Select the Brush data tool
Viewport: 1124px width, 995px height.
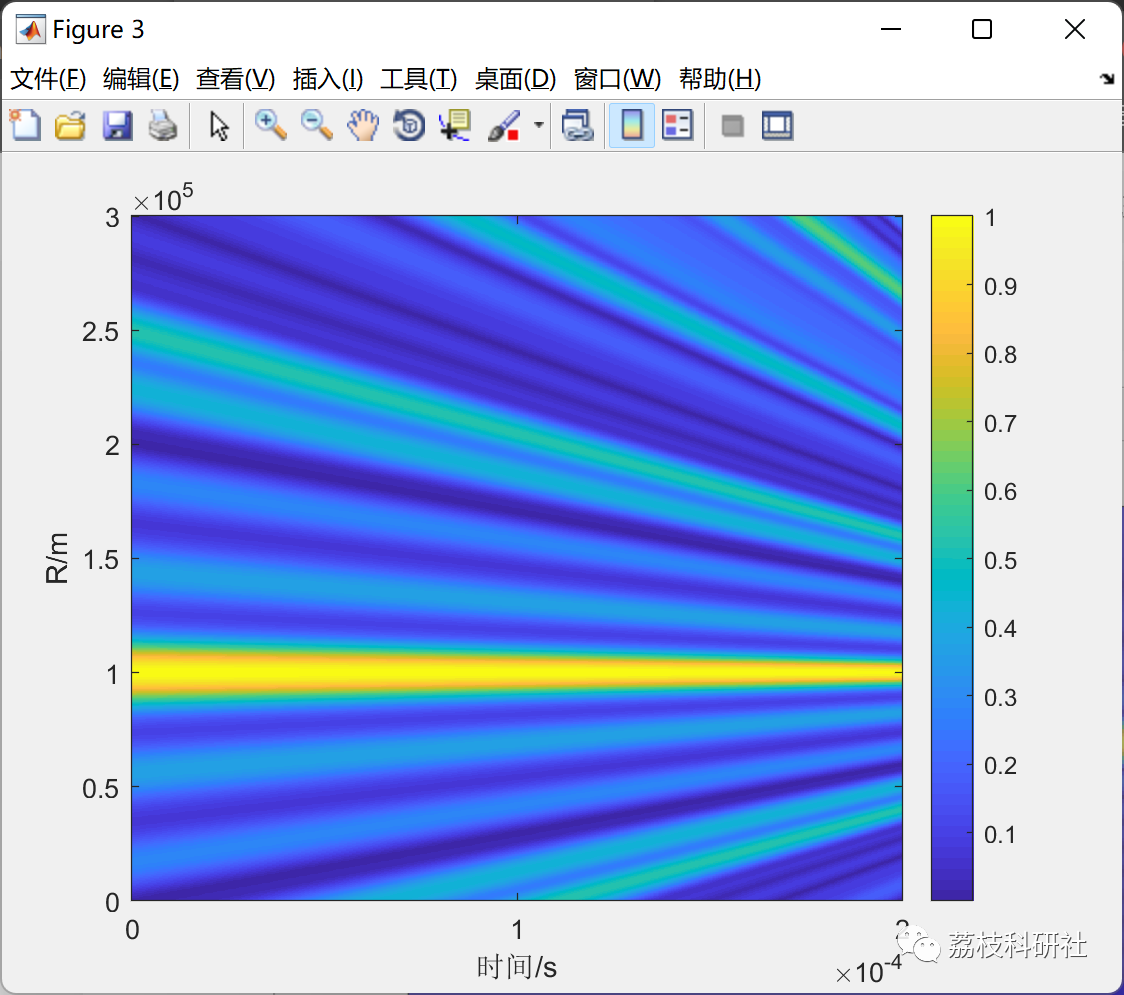coord(504,125)
